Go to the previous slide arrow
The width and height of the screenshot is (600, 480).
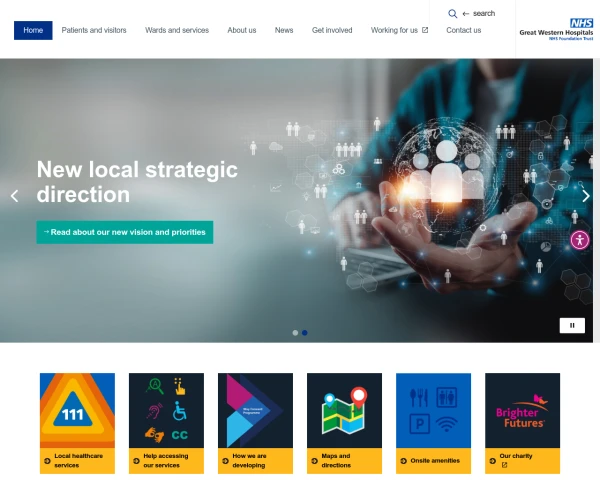click(15, 196)
